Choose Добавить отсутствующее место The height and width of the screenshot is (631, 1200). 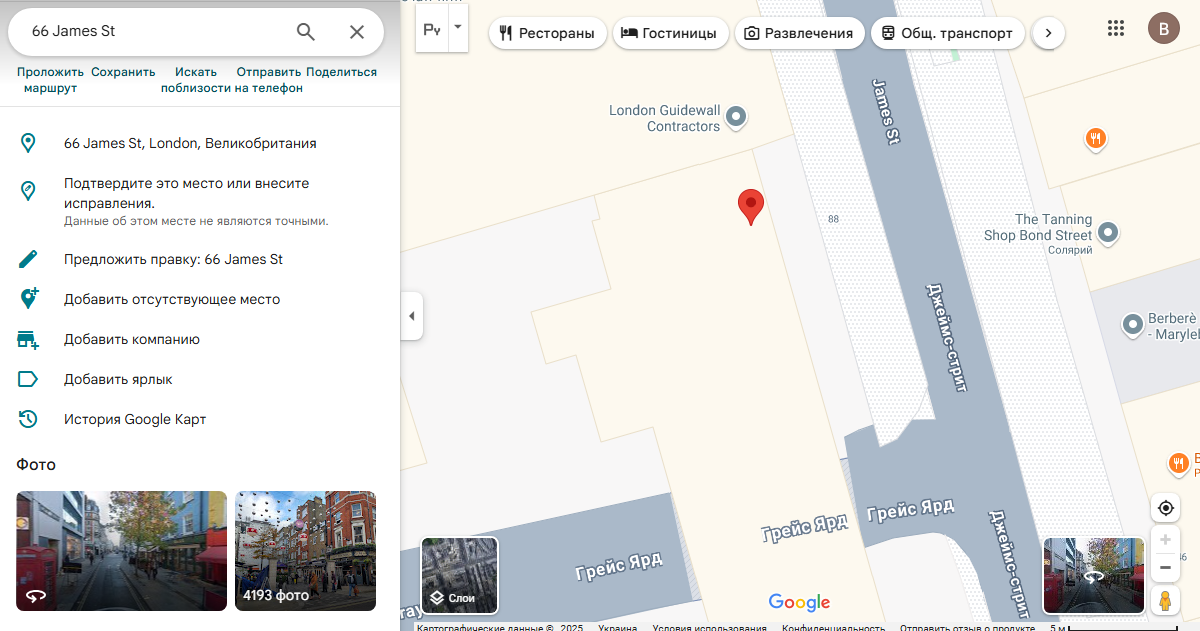[172, 299]
